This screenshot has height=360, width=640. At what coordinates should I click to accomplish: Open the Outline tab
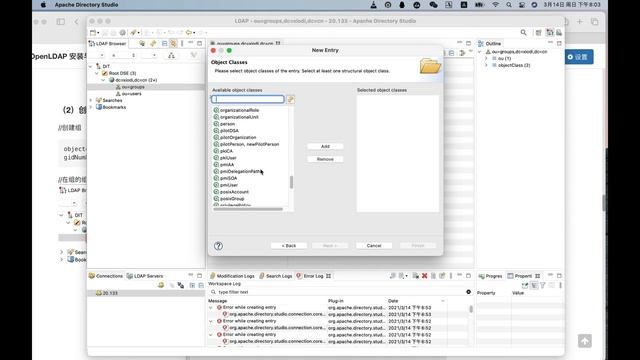click(x=489, y=44)
